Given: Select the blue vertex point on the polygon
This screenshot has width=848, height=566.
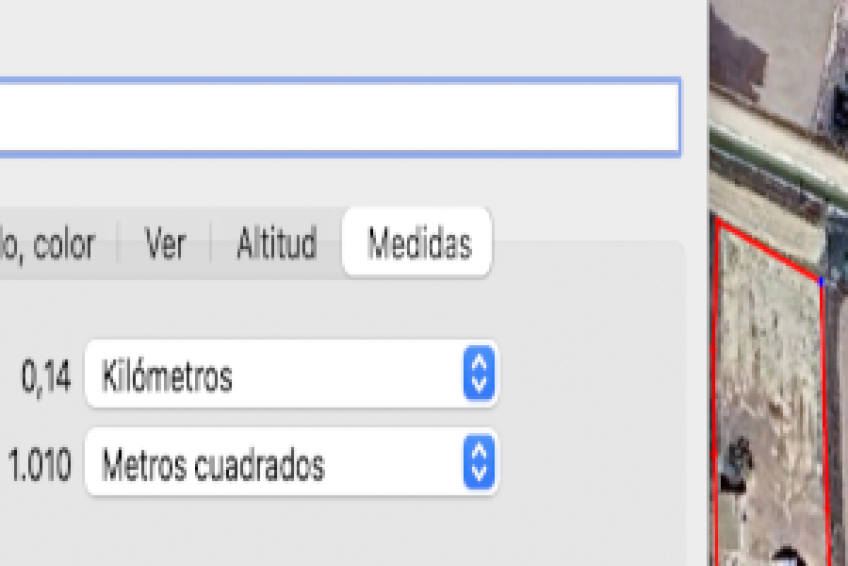Looking at the screenshot, I should coord(821,281).
